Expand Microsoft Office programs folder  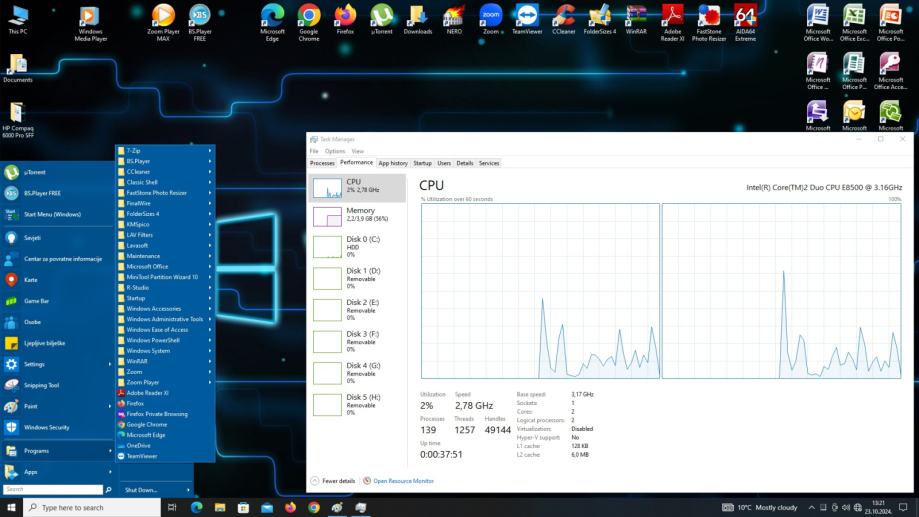(165, 267)
